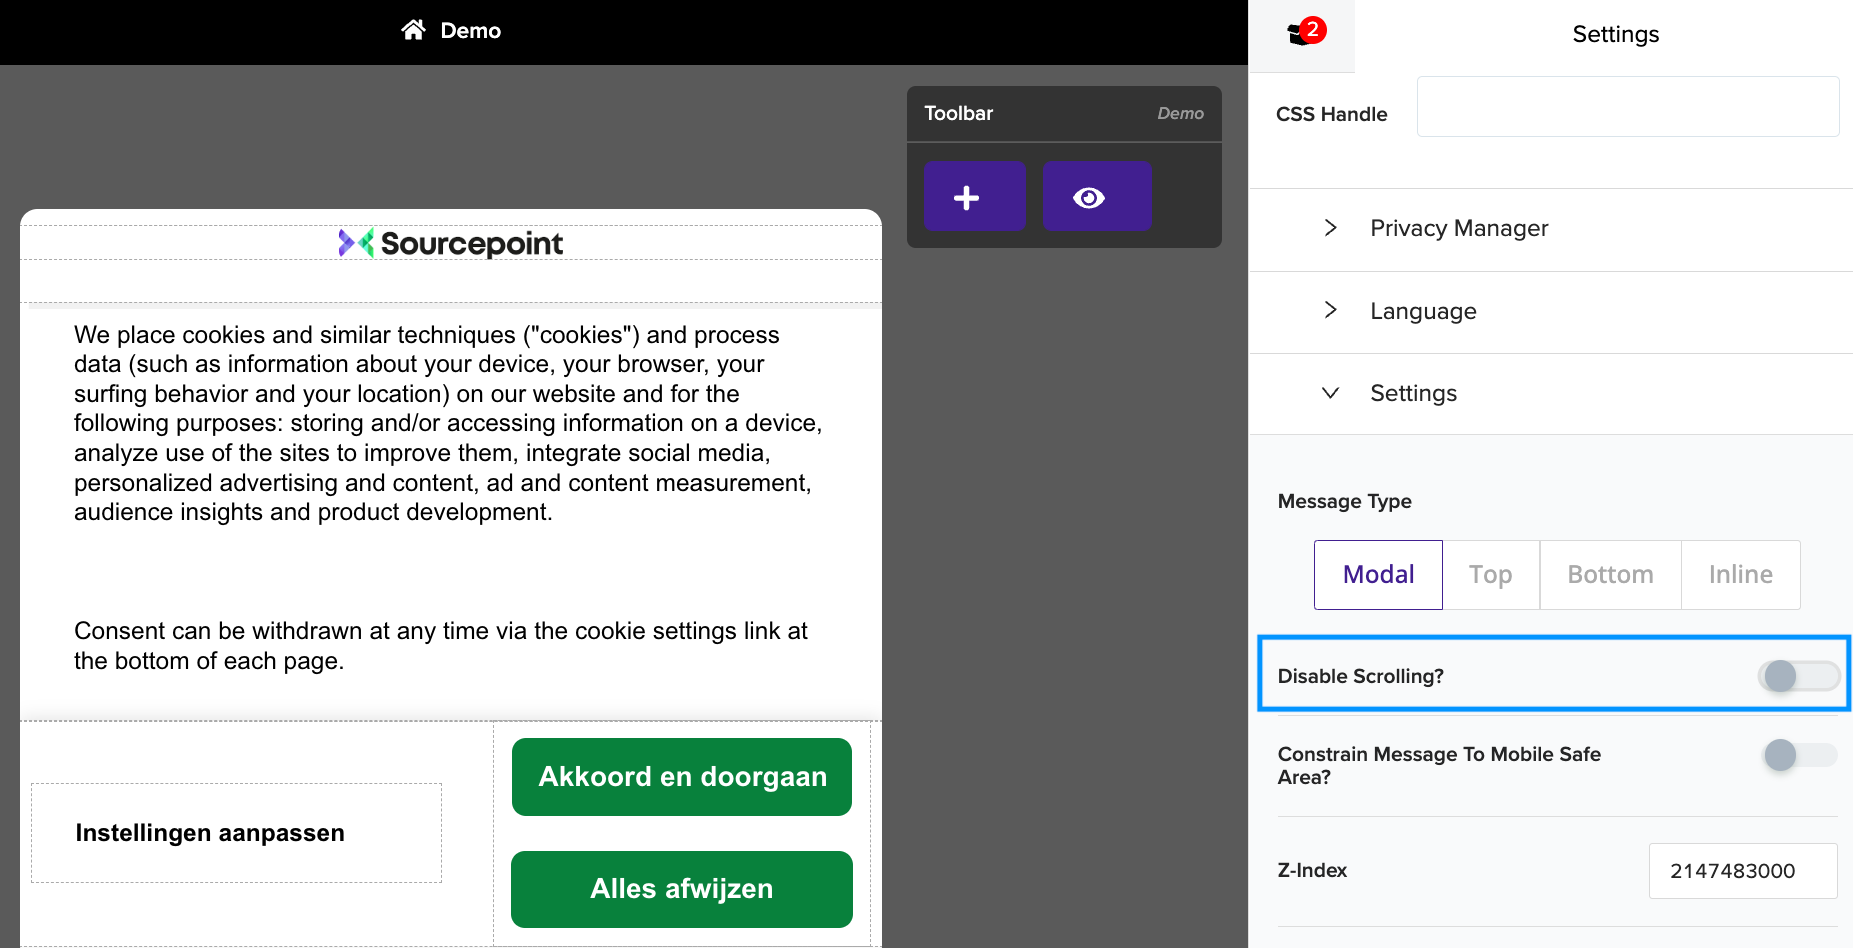Select the Modal message type
The width and height of the screenshot is (1853, 948).
[1378, 574]
